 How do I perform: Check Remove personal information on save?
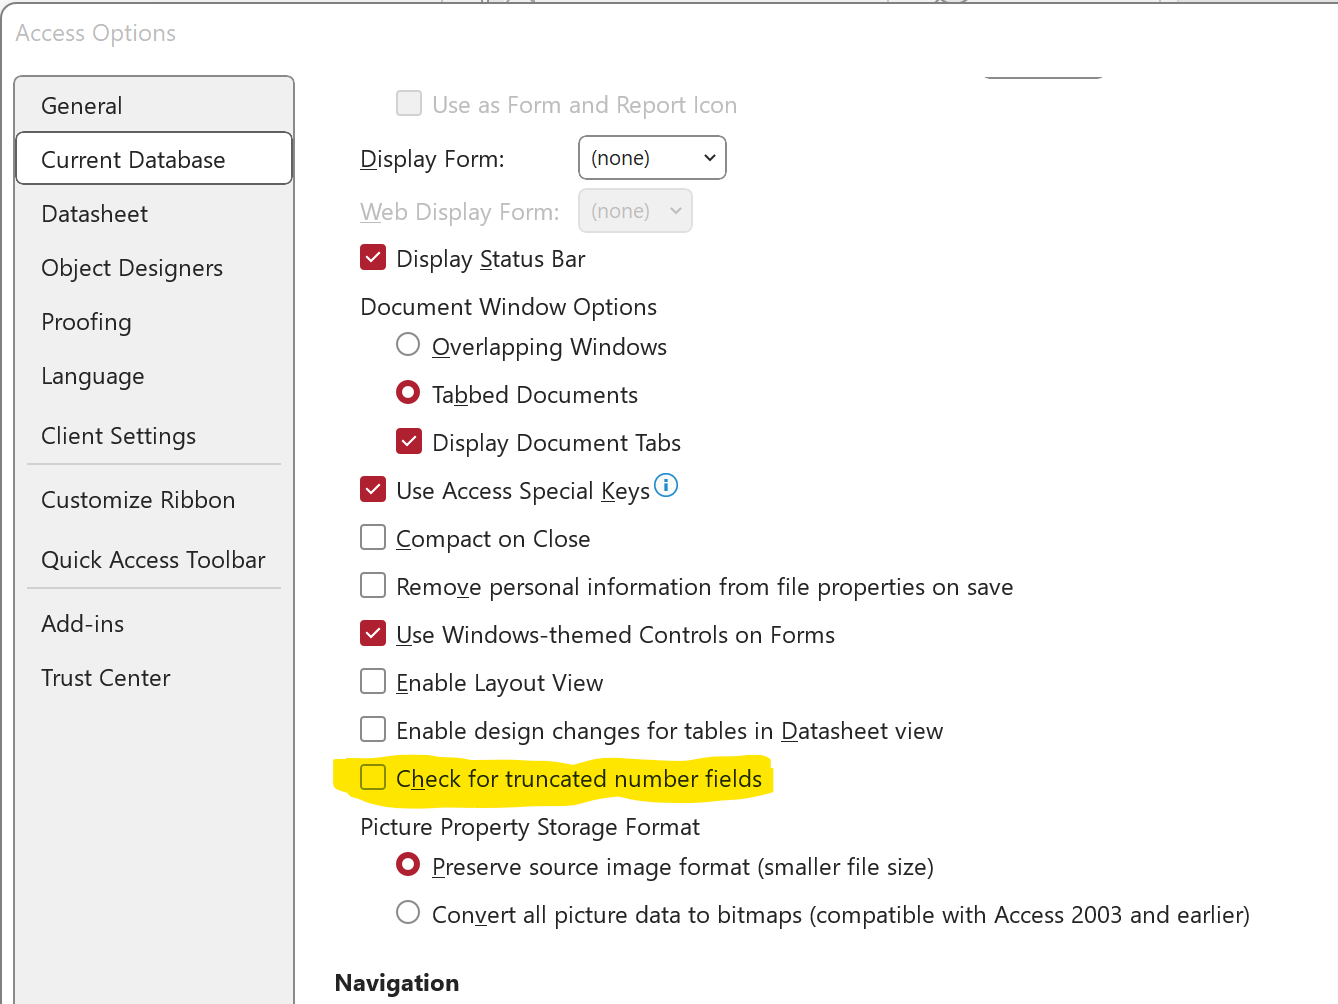point(373,586)
